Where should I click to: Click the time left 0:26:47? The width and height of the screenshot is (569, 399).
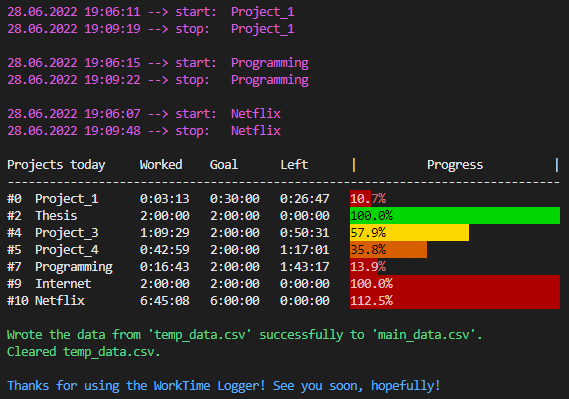(305, 199)
